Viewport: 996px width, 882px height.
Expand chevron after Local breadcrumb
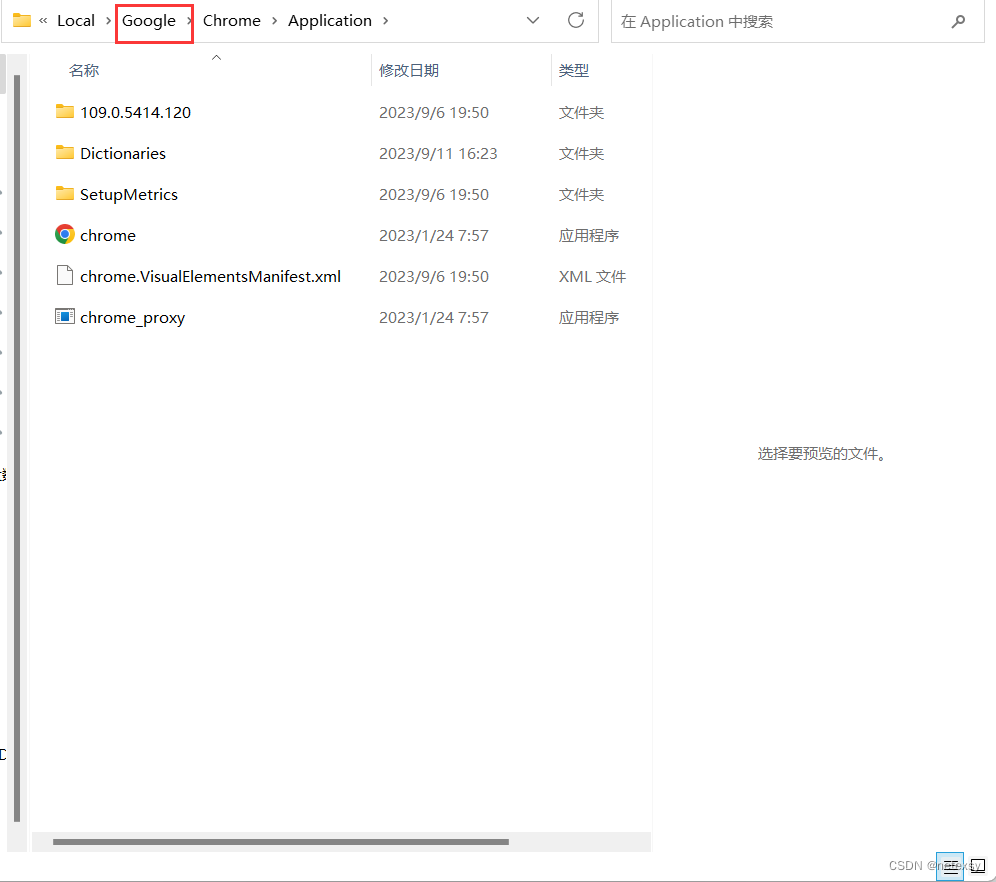[109, 21]
